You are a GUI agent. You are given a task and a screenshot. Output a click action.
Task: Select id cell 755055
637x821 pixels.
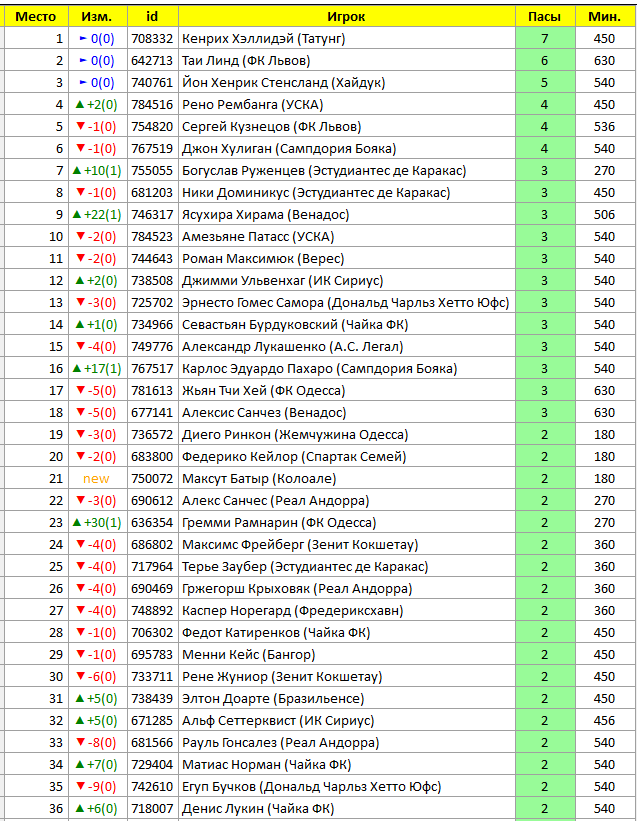[x=152, y=171]
